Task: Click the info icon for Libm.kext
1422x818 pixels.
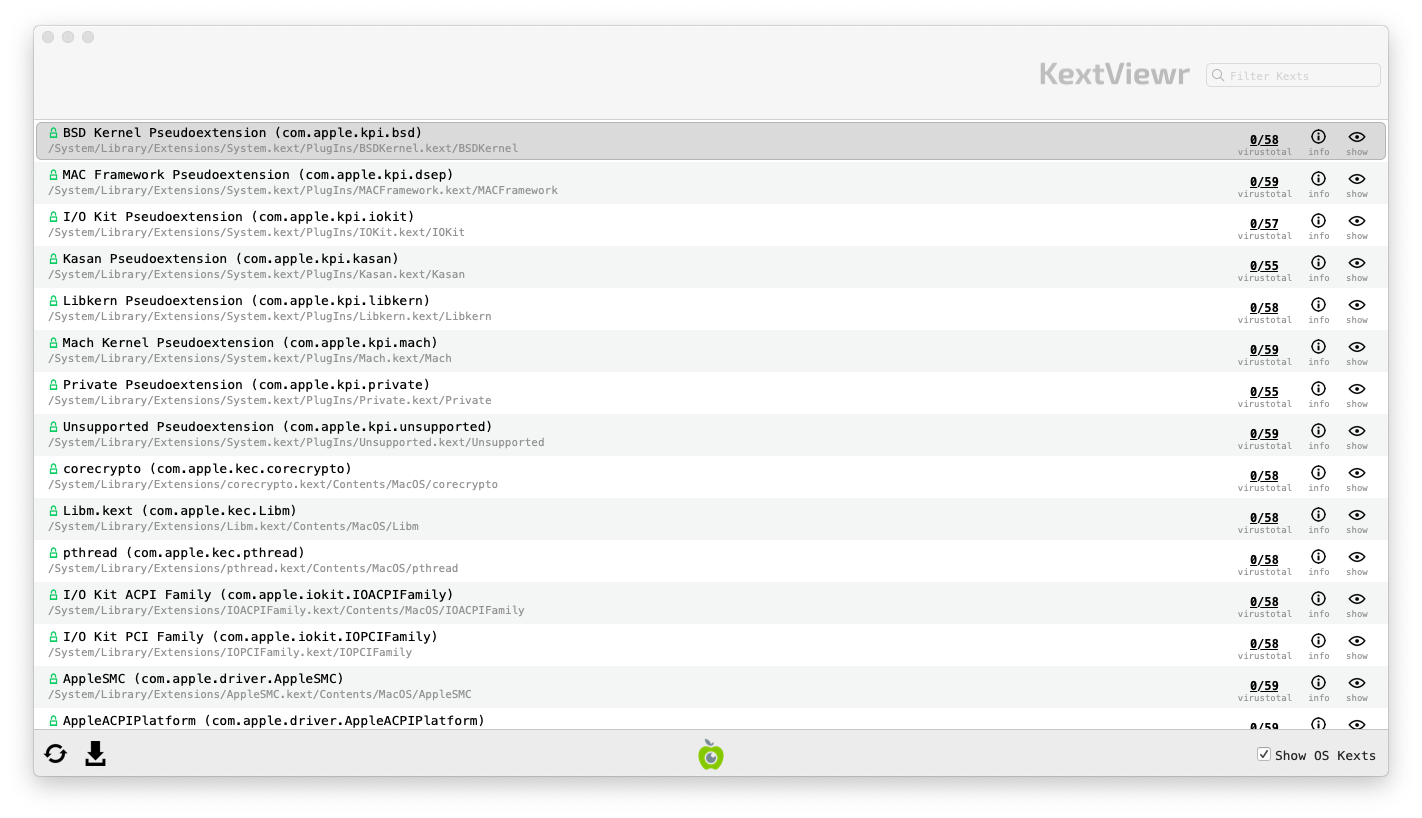Action: coord(1318,515)
